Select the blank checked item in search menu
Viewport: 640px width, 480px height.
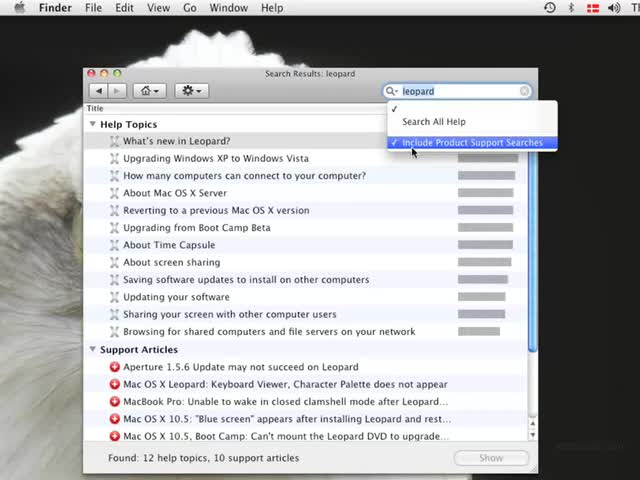click(472, 109)
